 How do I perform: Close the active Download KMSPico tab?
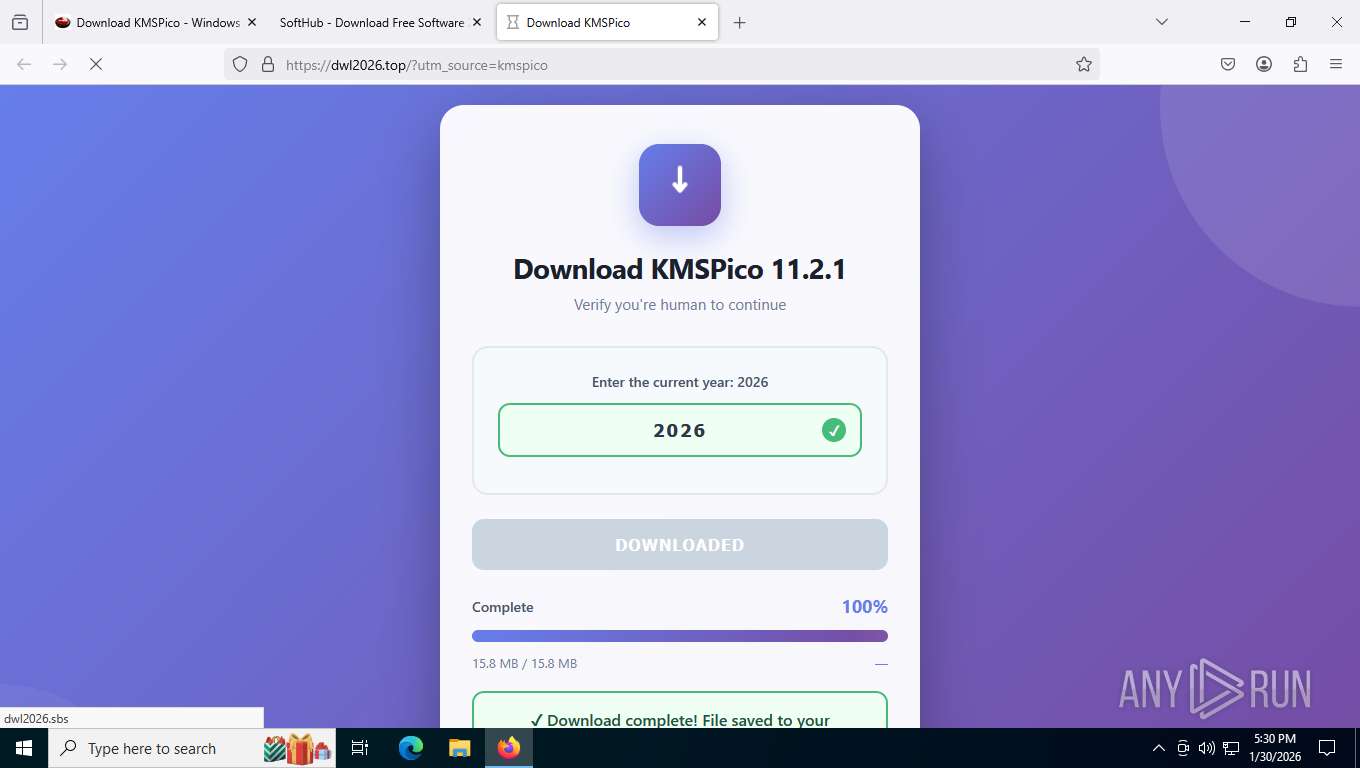click(702, 22)
